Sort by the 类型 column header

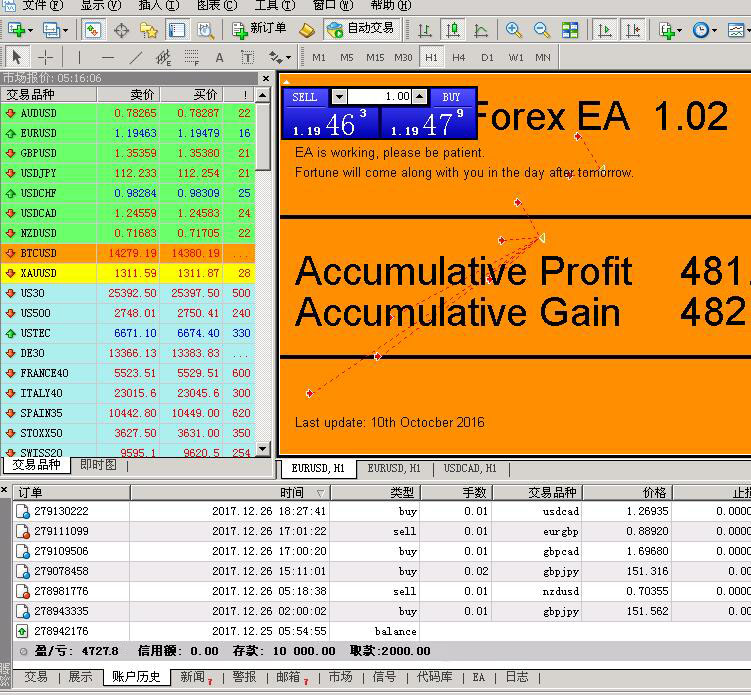click(376, 493)
